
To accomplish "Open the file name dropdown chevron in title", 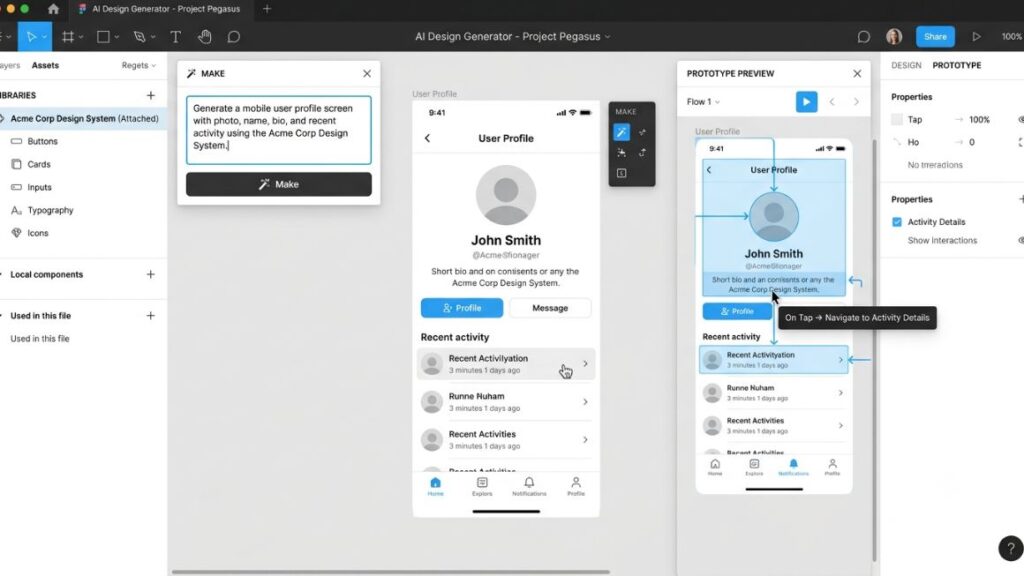I will tap(607, 37).
